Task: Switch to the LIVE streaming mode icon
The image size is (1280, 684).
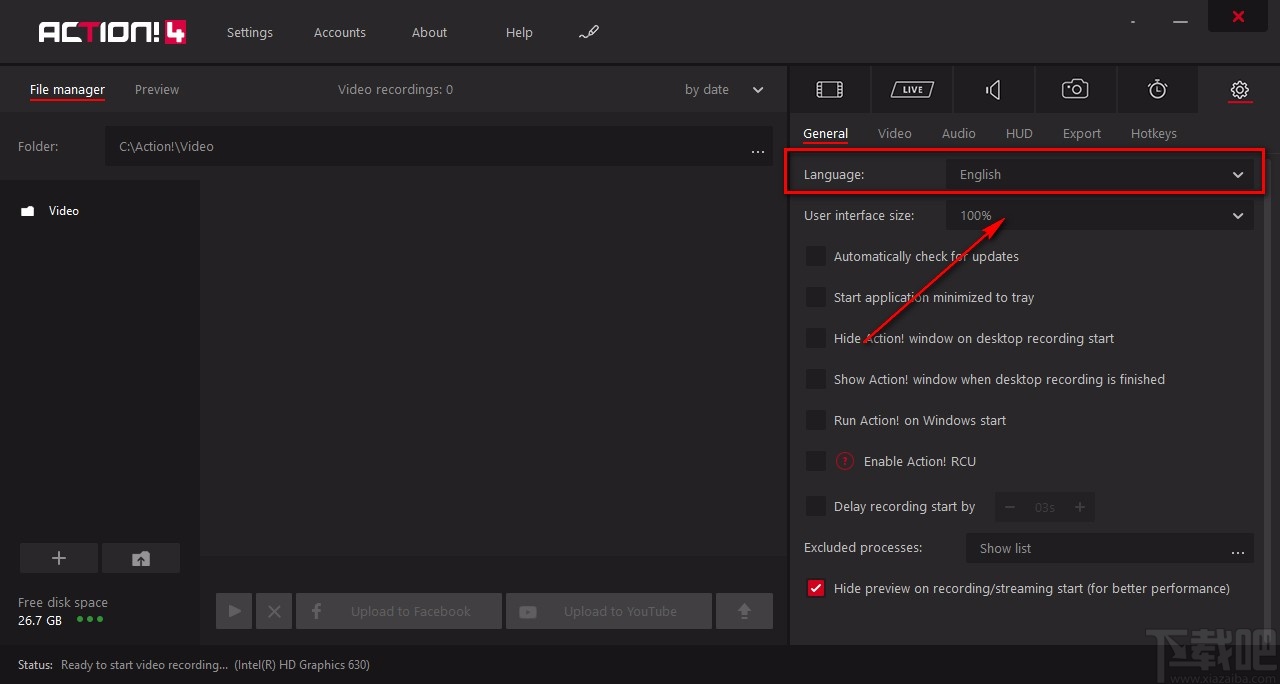Action: point(912,90)
